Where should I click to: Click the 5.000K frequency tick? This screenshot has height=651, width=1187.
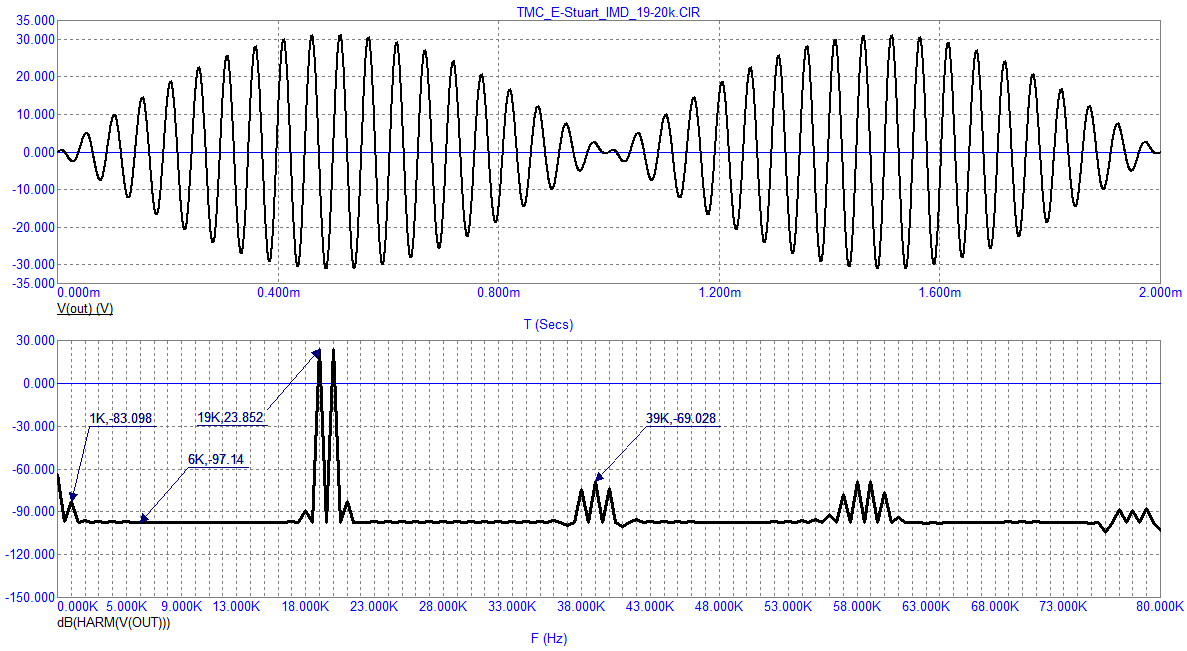point(126,606)
